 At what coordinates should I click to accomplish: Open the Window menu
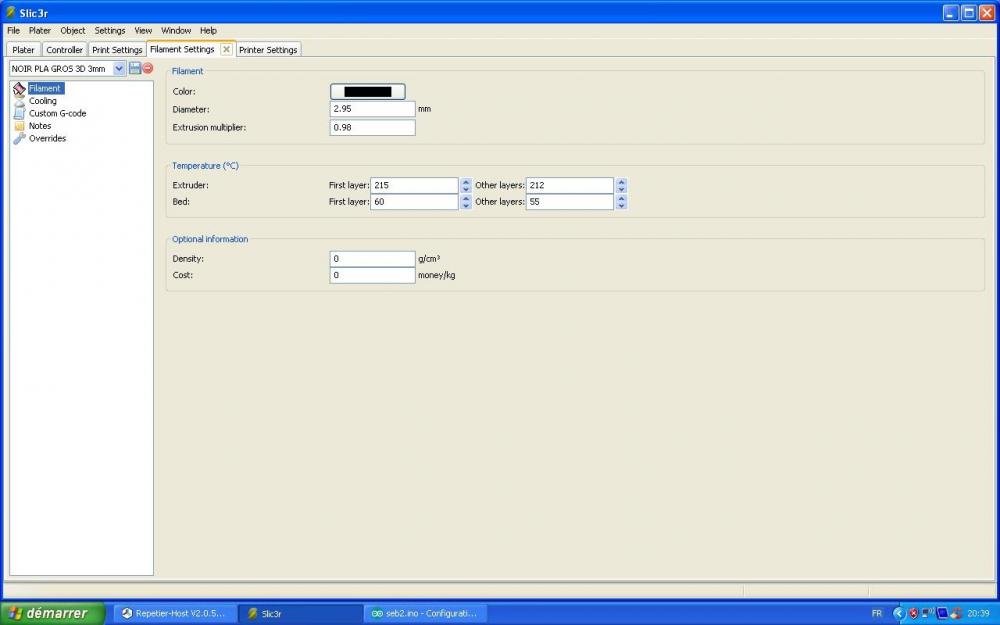tap(176, 31)
